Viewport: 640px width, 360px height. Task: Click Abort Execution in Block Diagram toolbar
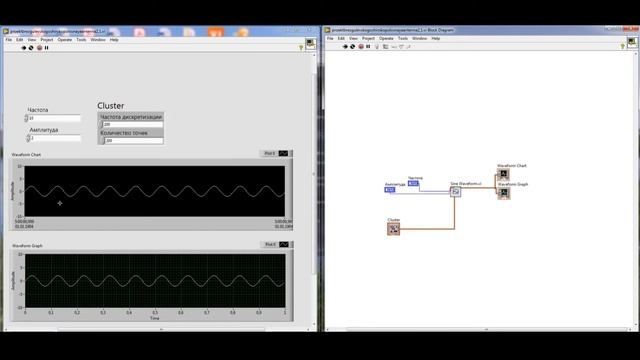pyautogui.click(x=361, y=47)
